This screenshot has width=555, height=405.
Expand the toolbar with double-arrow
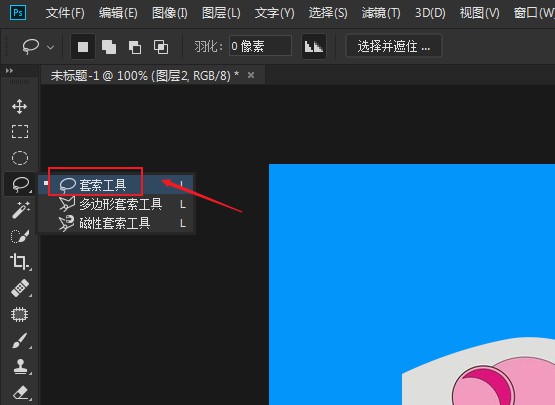point(9,71)
